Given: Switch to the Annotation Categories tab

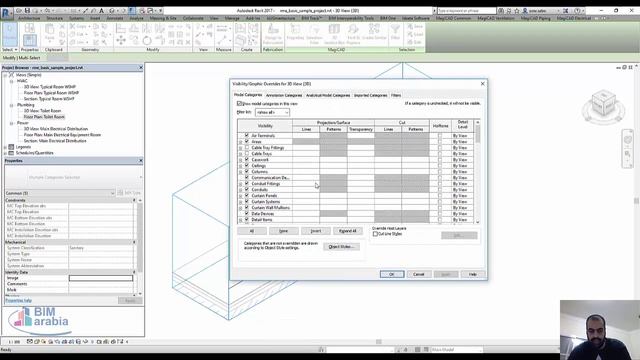Looking at the screenshot, I should pos(284,95).
